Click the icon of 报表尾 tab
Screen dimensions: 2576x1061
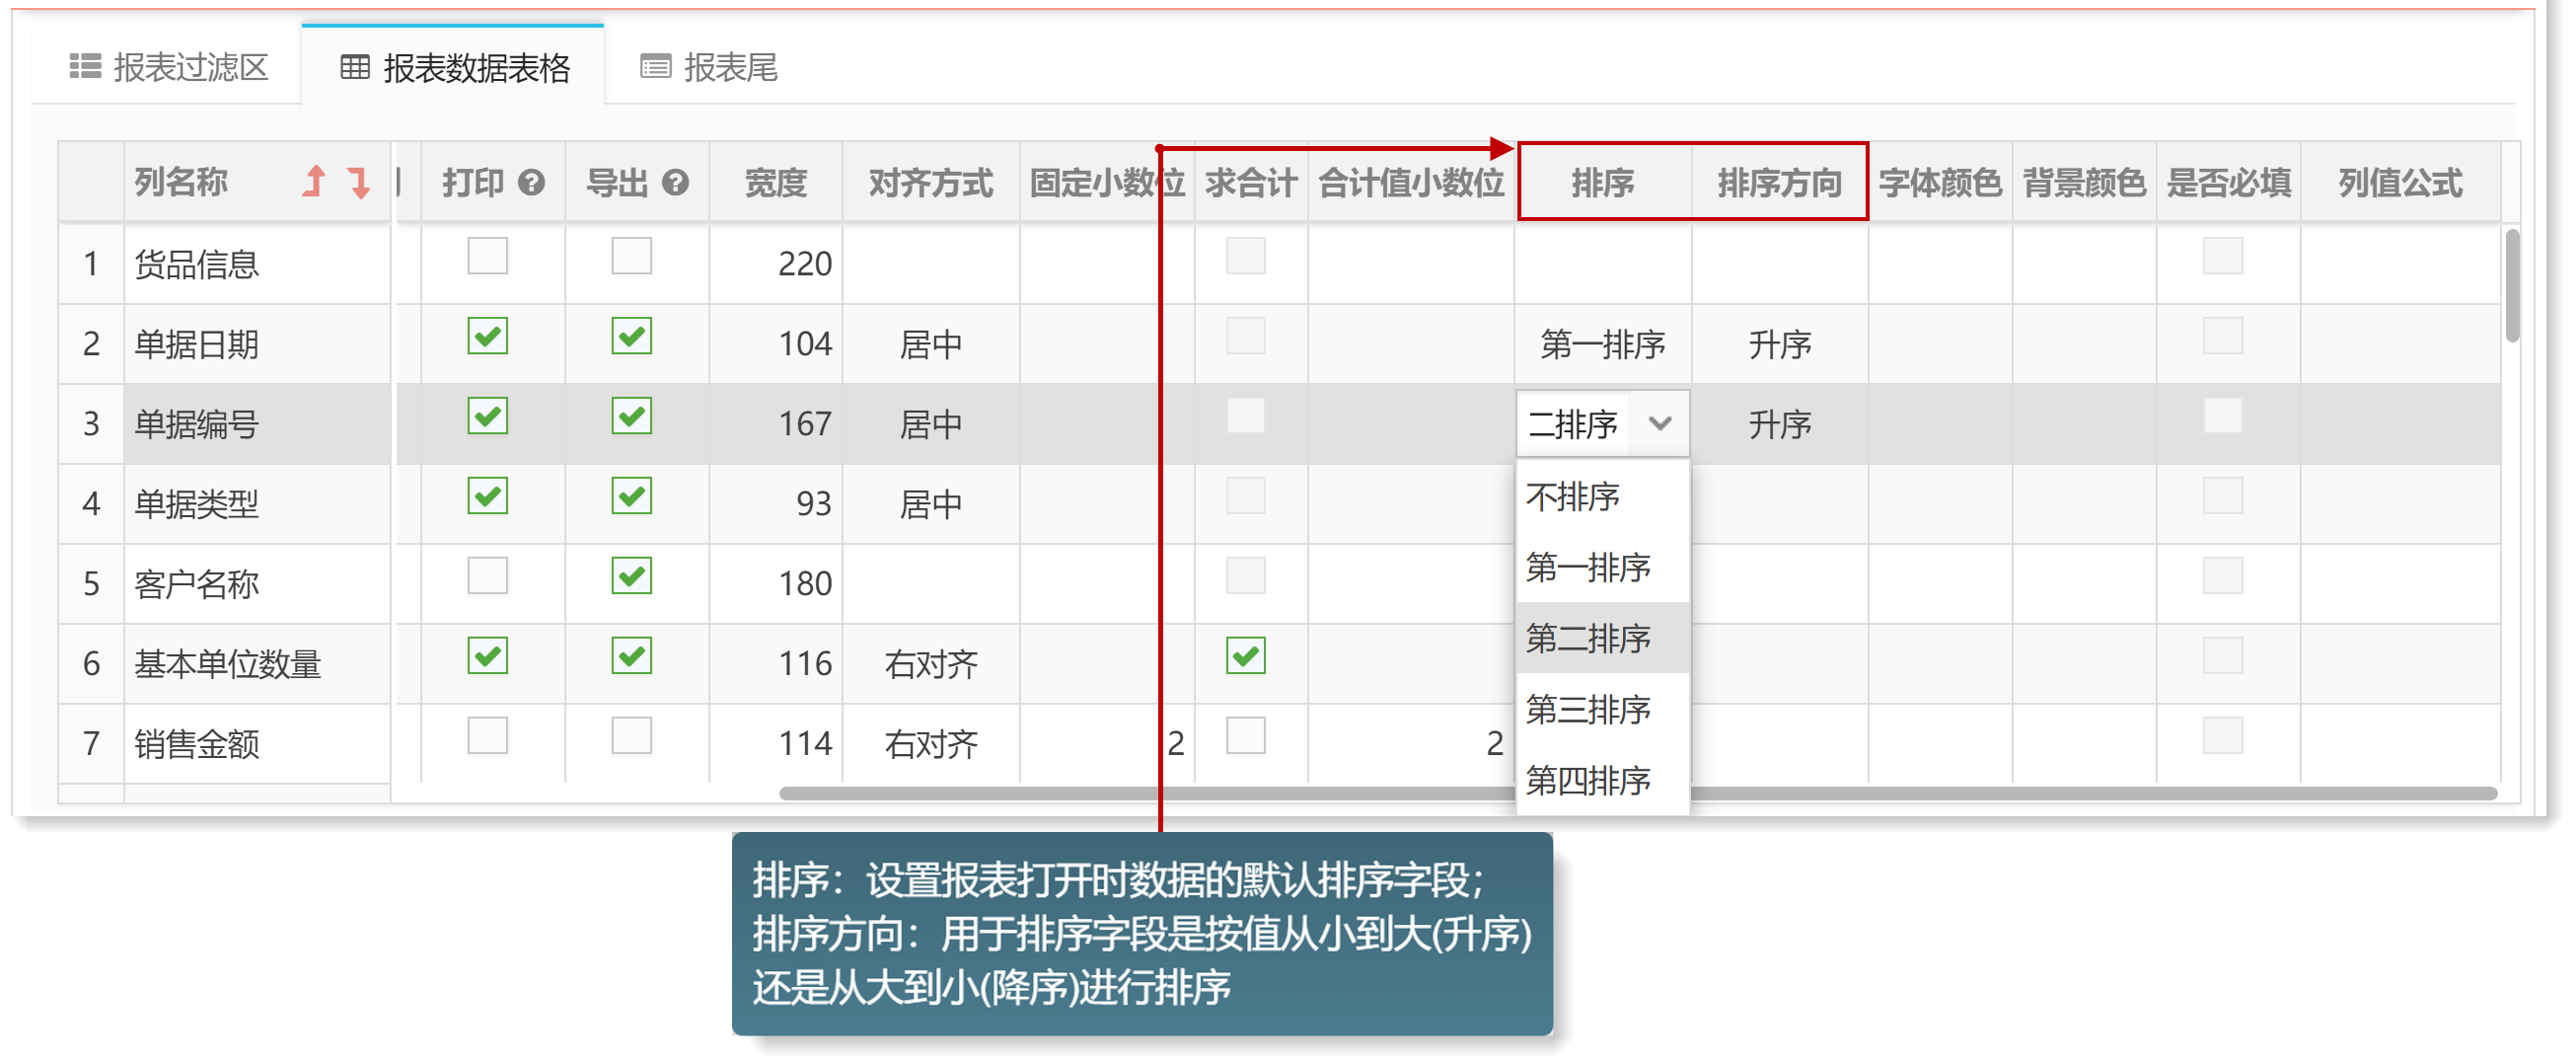(656, 67)
